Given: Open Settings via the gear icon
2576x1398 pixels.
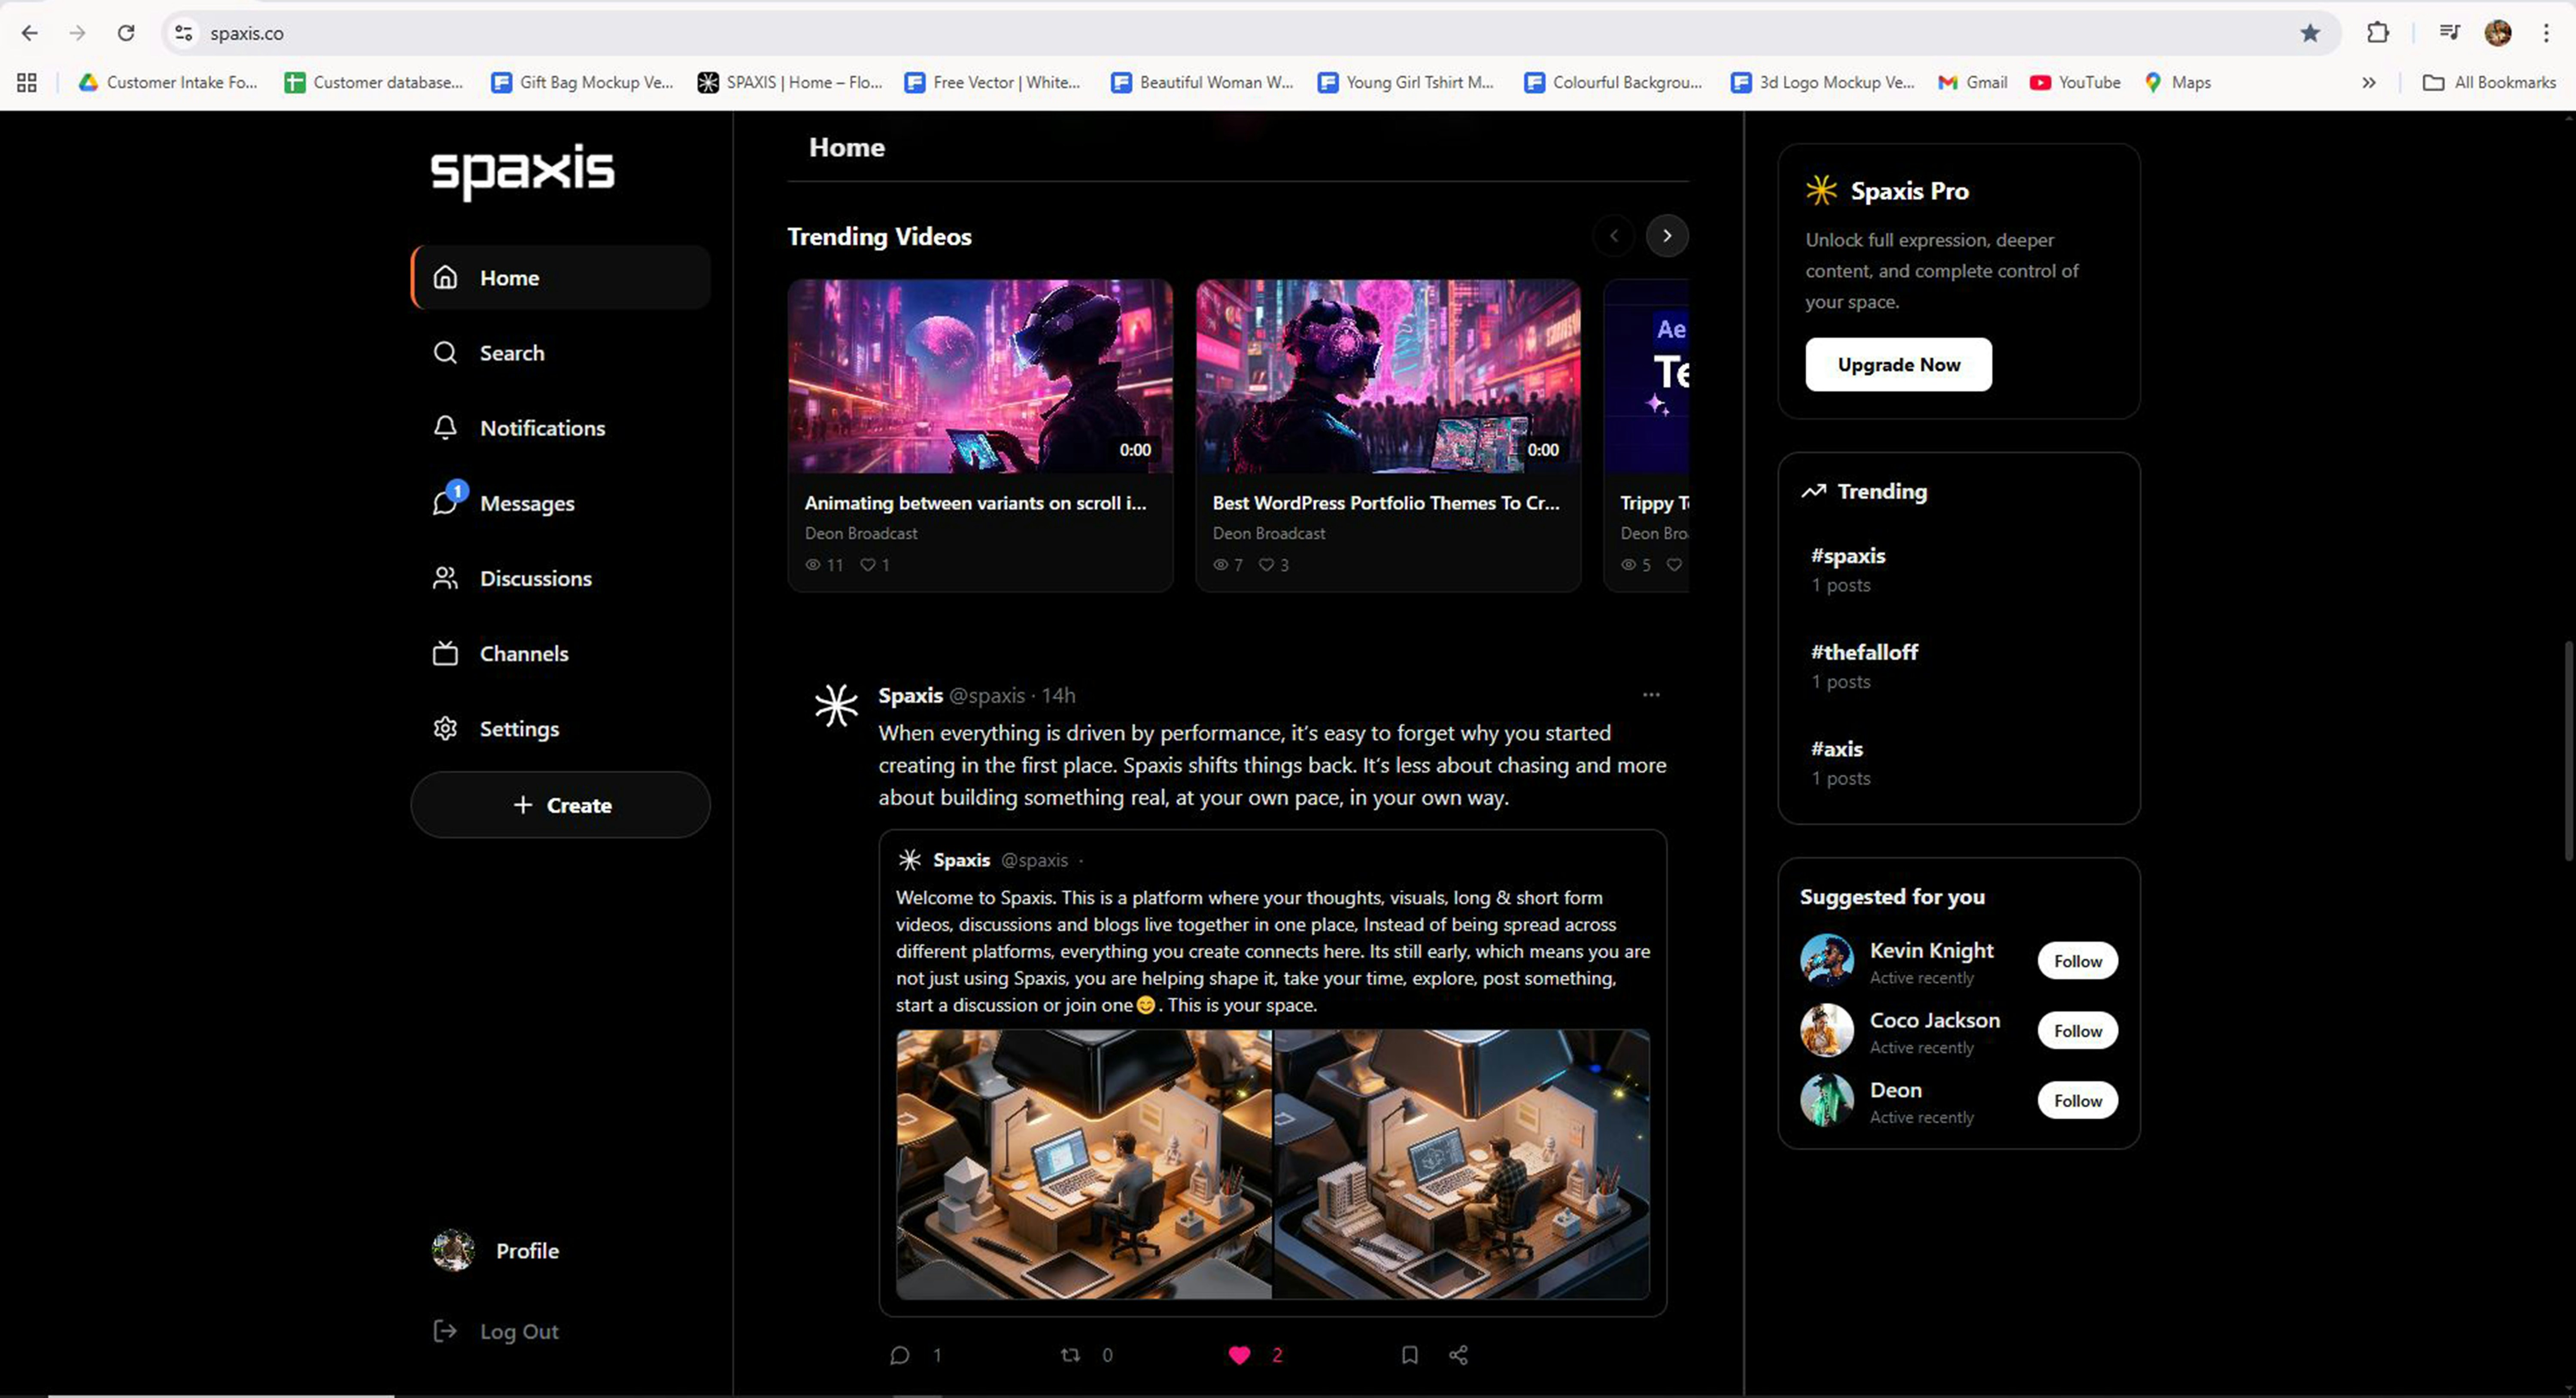Looking at the screenshot, I should pos(445,729).
